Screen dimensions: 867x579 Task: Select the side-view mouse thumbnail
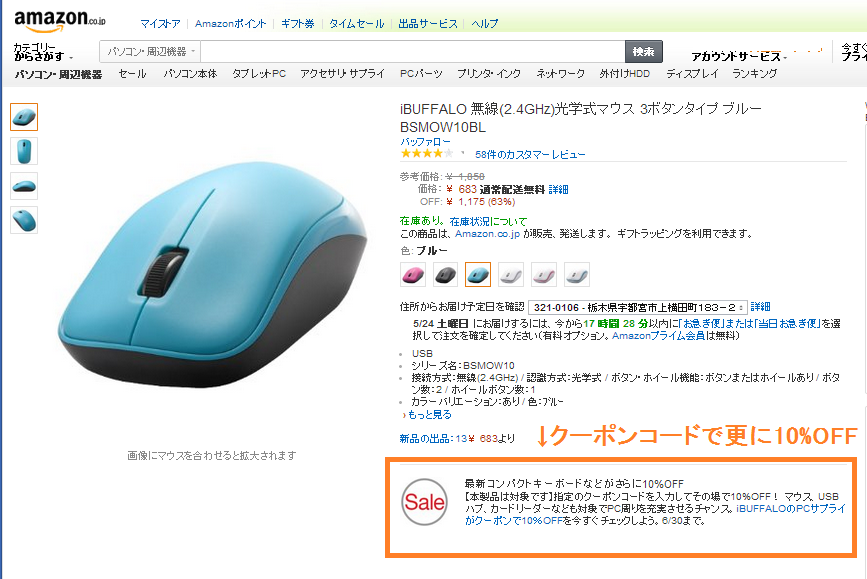click(24, 186)
